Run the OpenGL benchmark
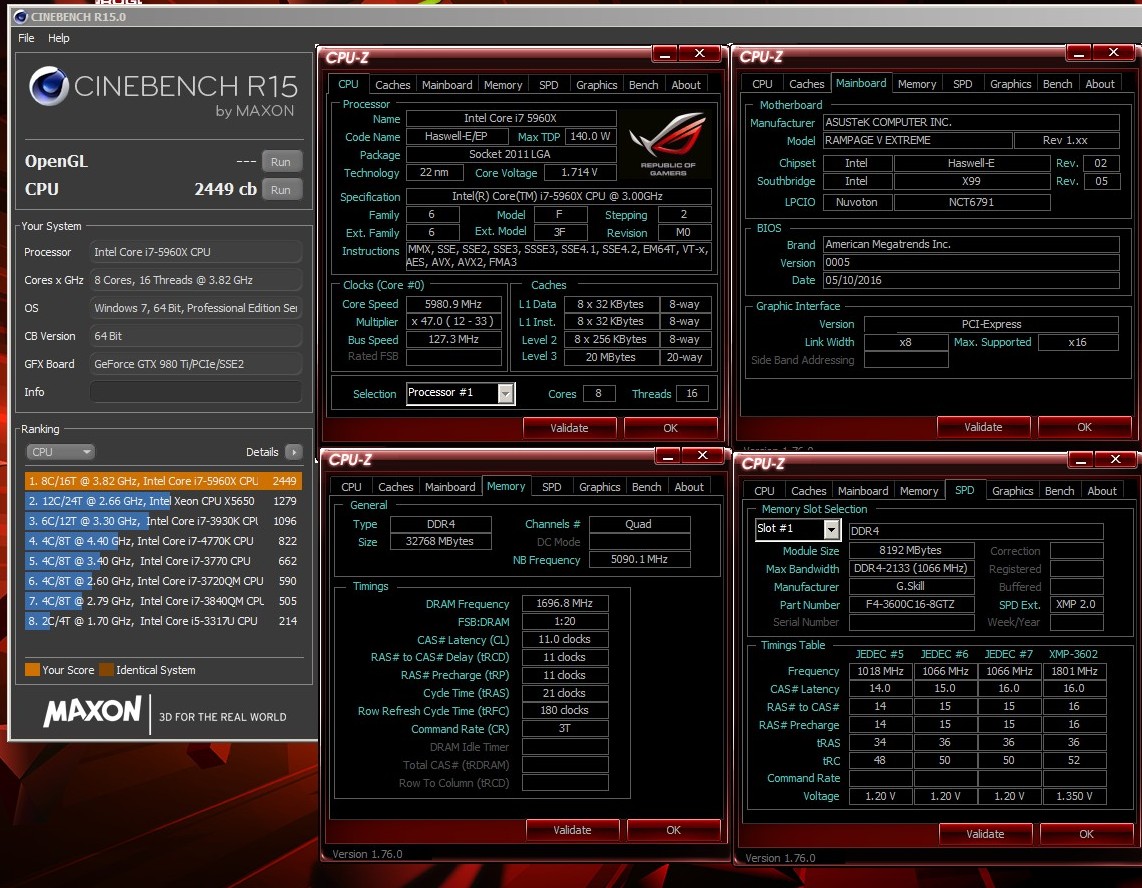The width and height of the screenshot is (1142, 888). [x=280, y=162]
